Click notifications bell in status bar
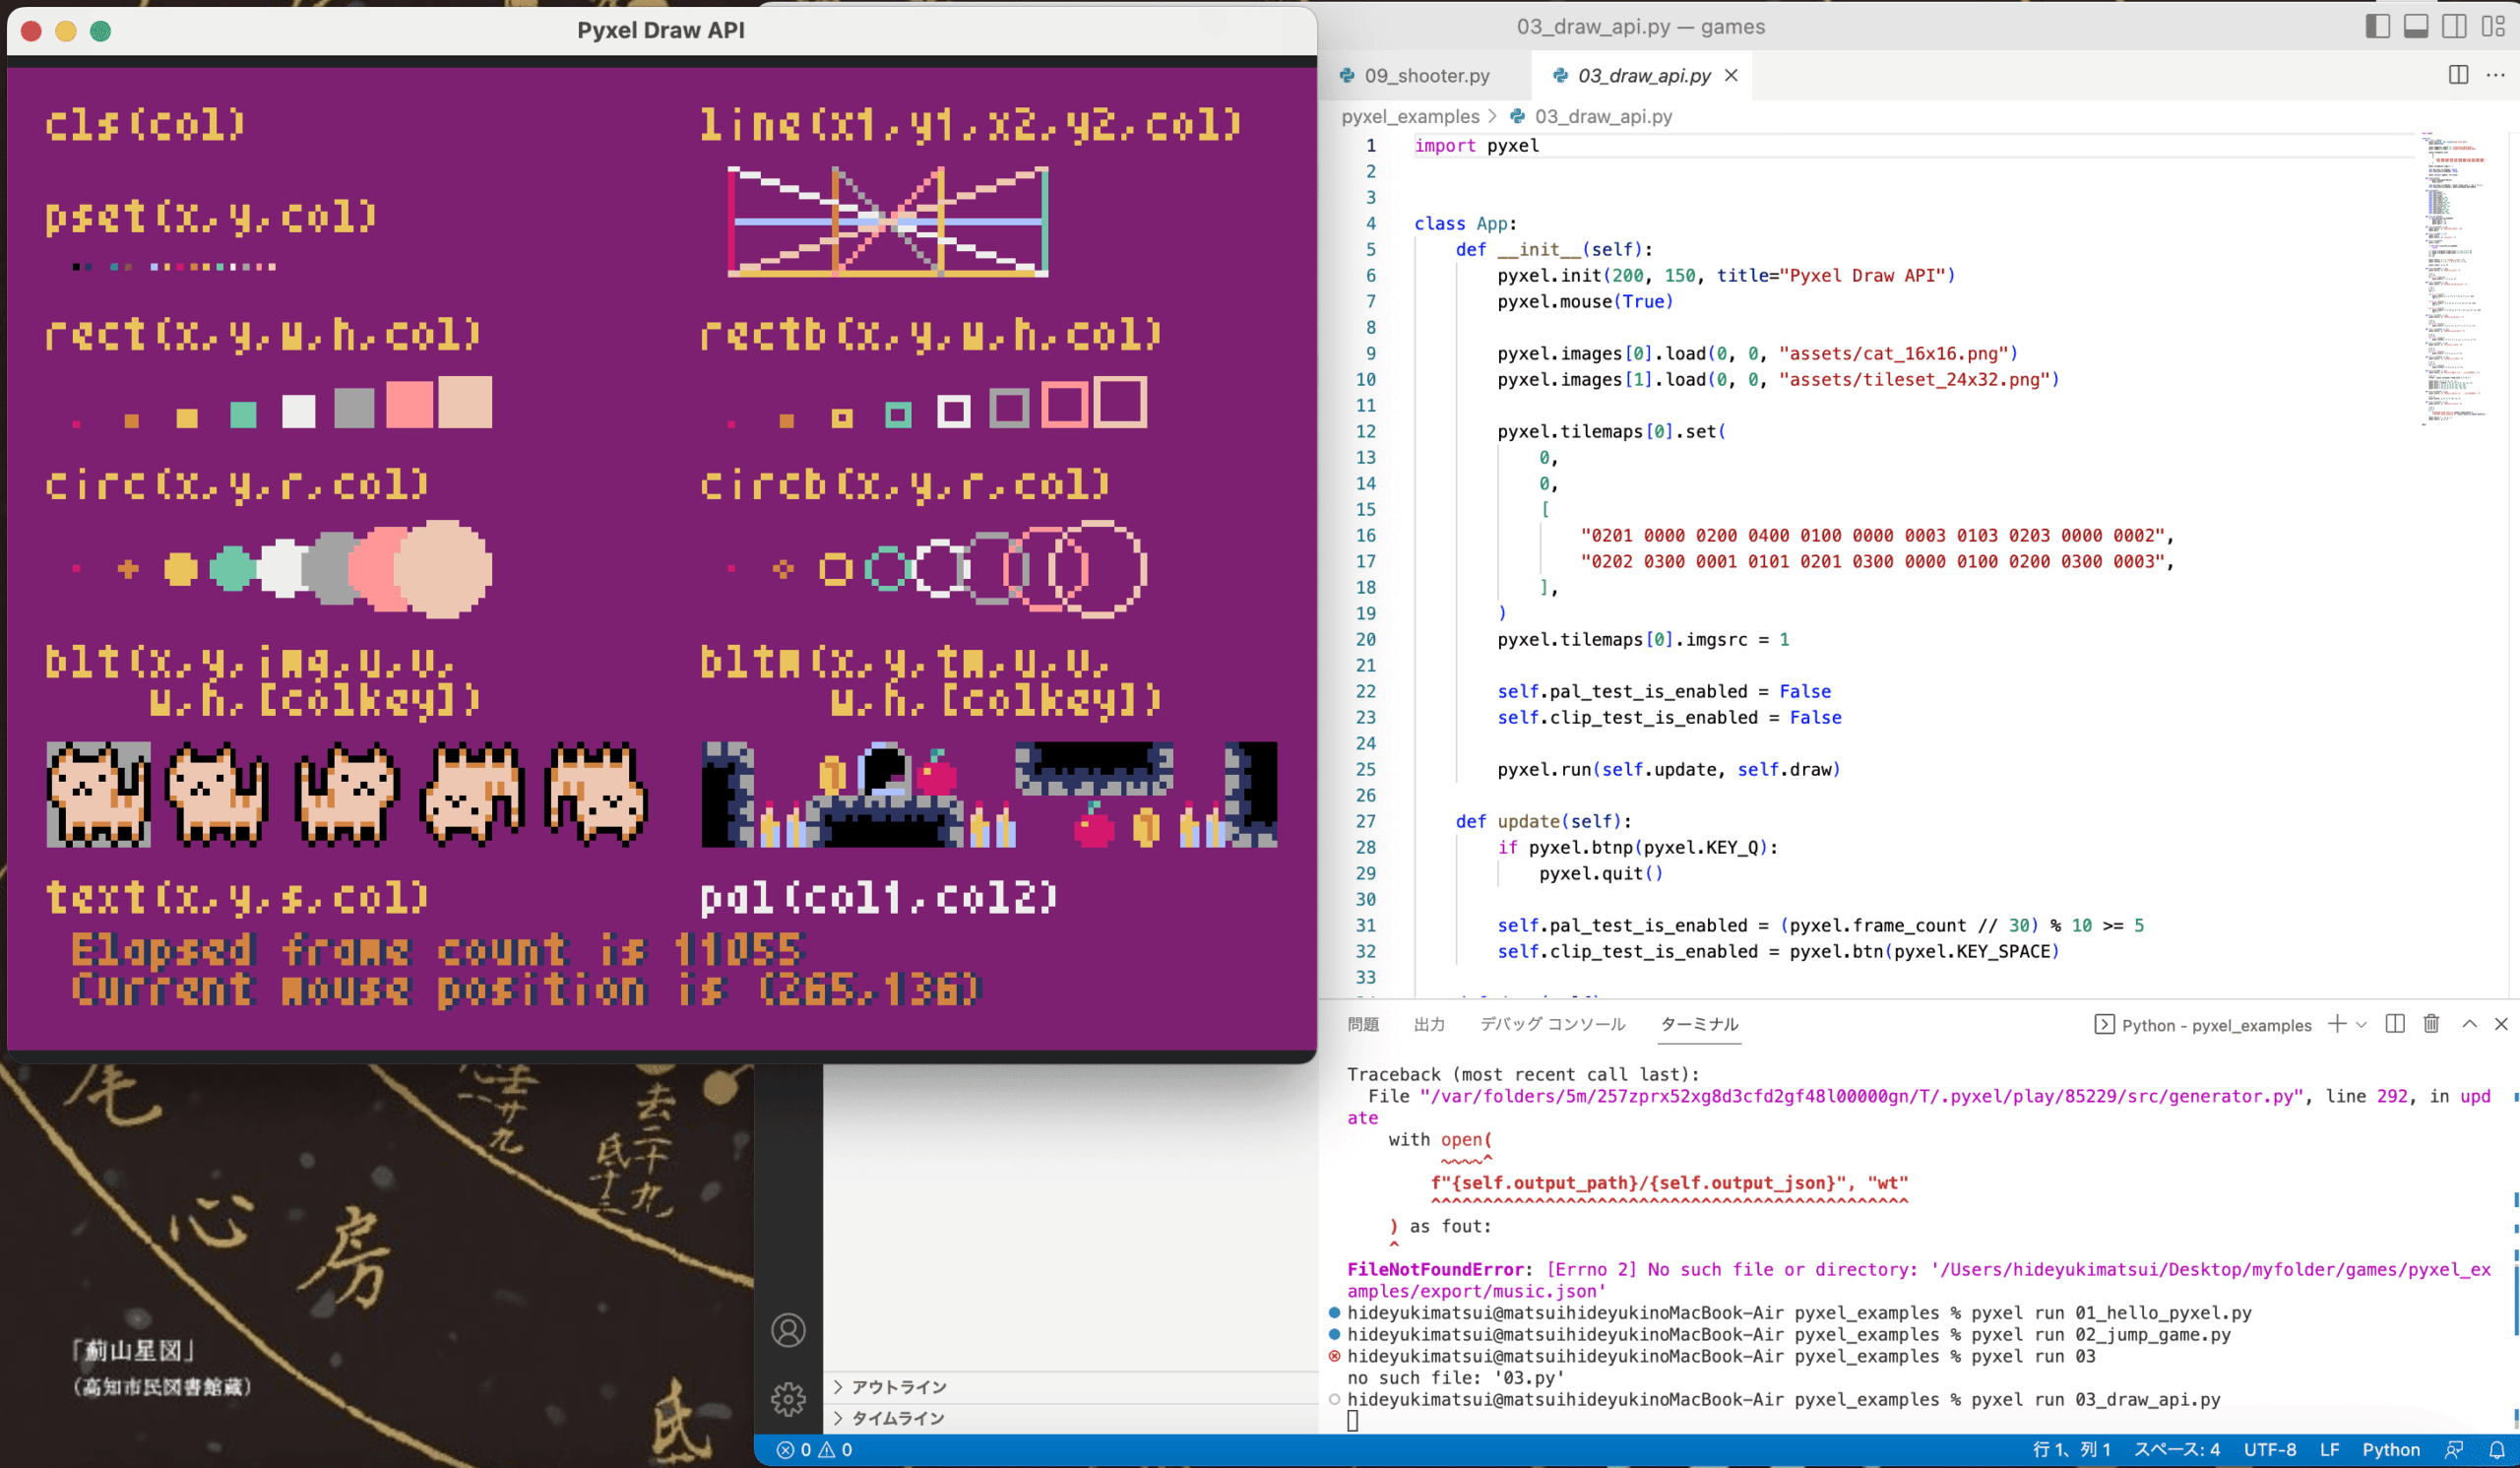Viewport: 2520px width, 1468px height. click(x=2496, y=1449)
